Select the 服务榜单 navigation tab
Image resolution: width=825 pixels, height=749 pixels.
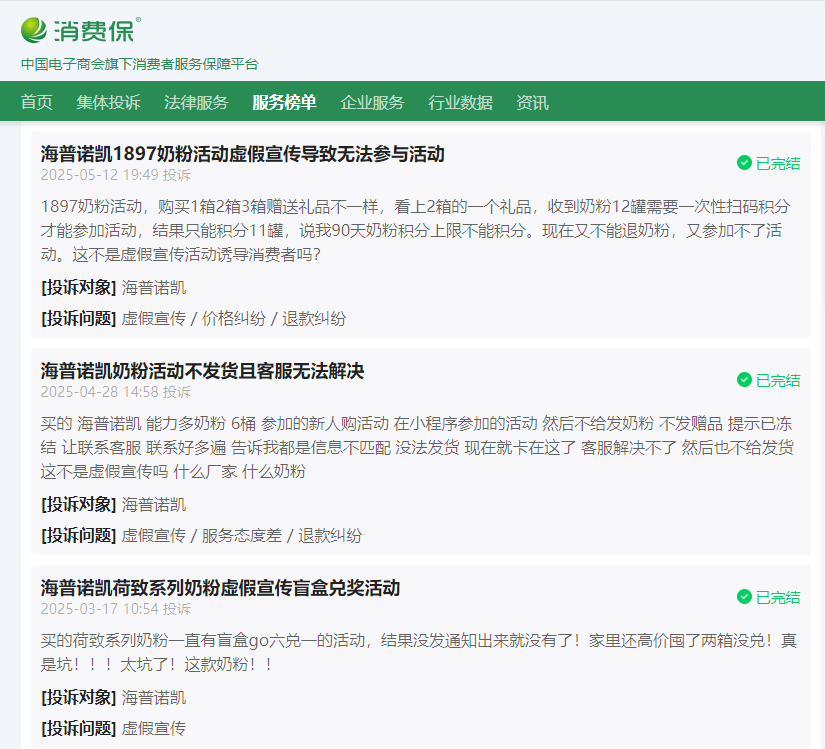click(x=284, y=102)
